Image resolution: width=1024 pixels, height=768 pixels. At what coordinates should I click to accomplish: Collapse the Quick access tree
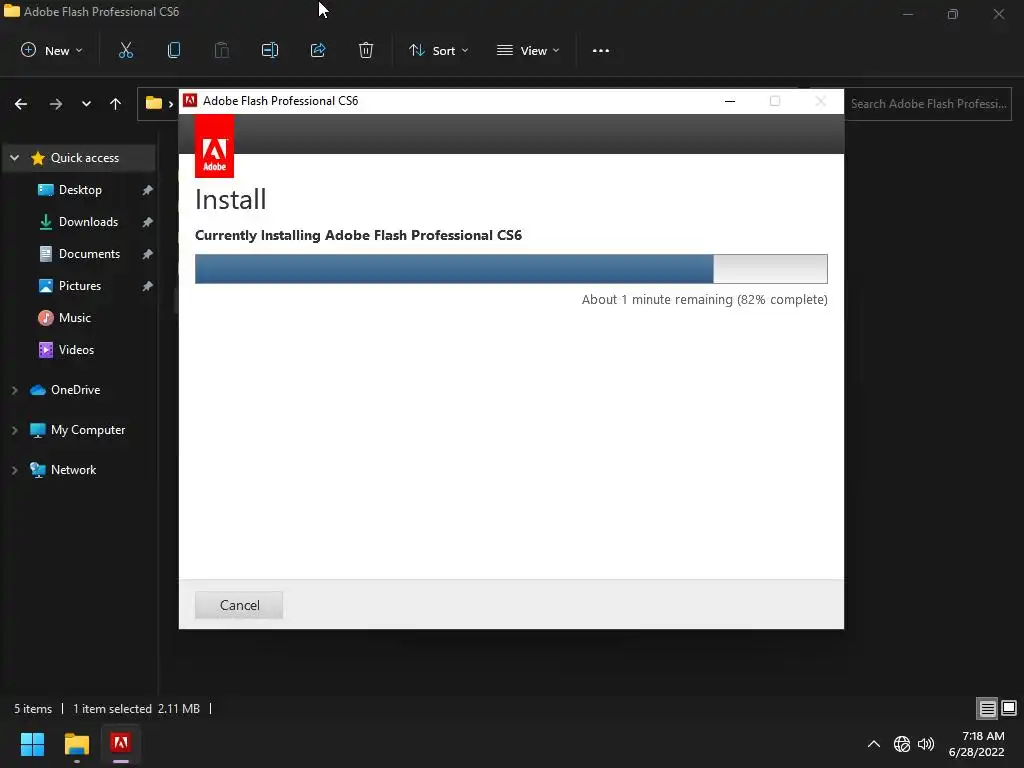tap(14, 158)
